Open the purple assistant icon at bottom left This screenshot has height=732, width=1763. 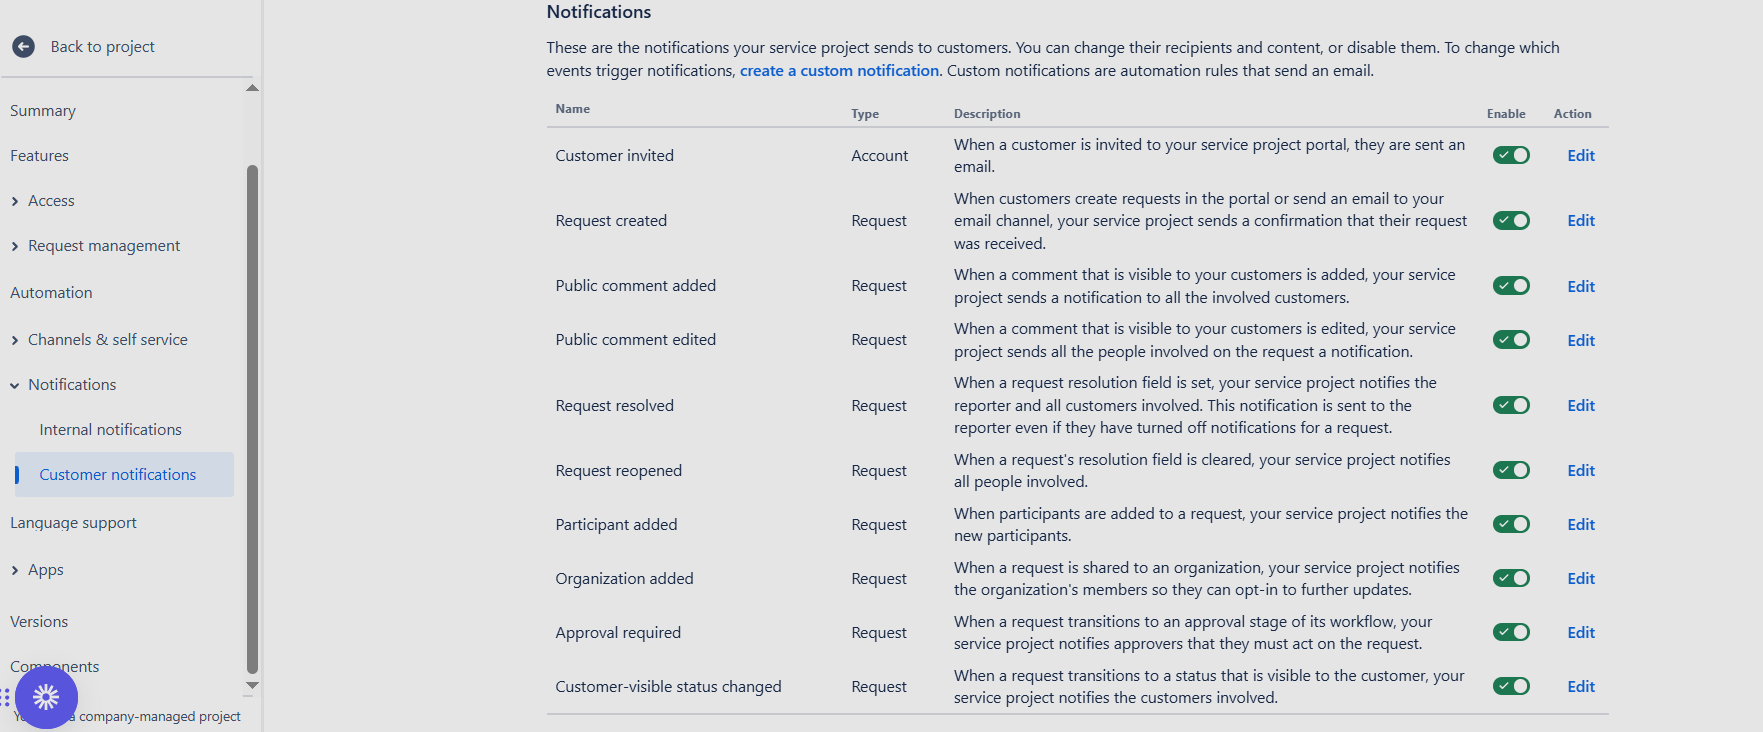(46, 697)
